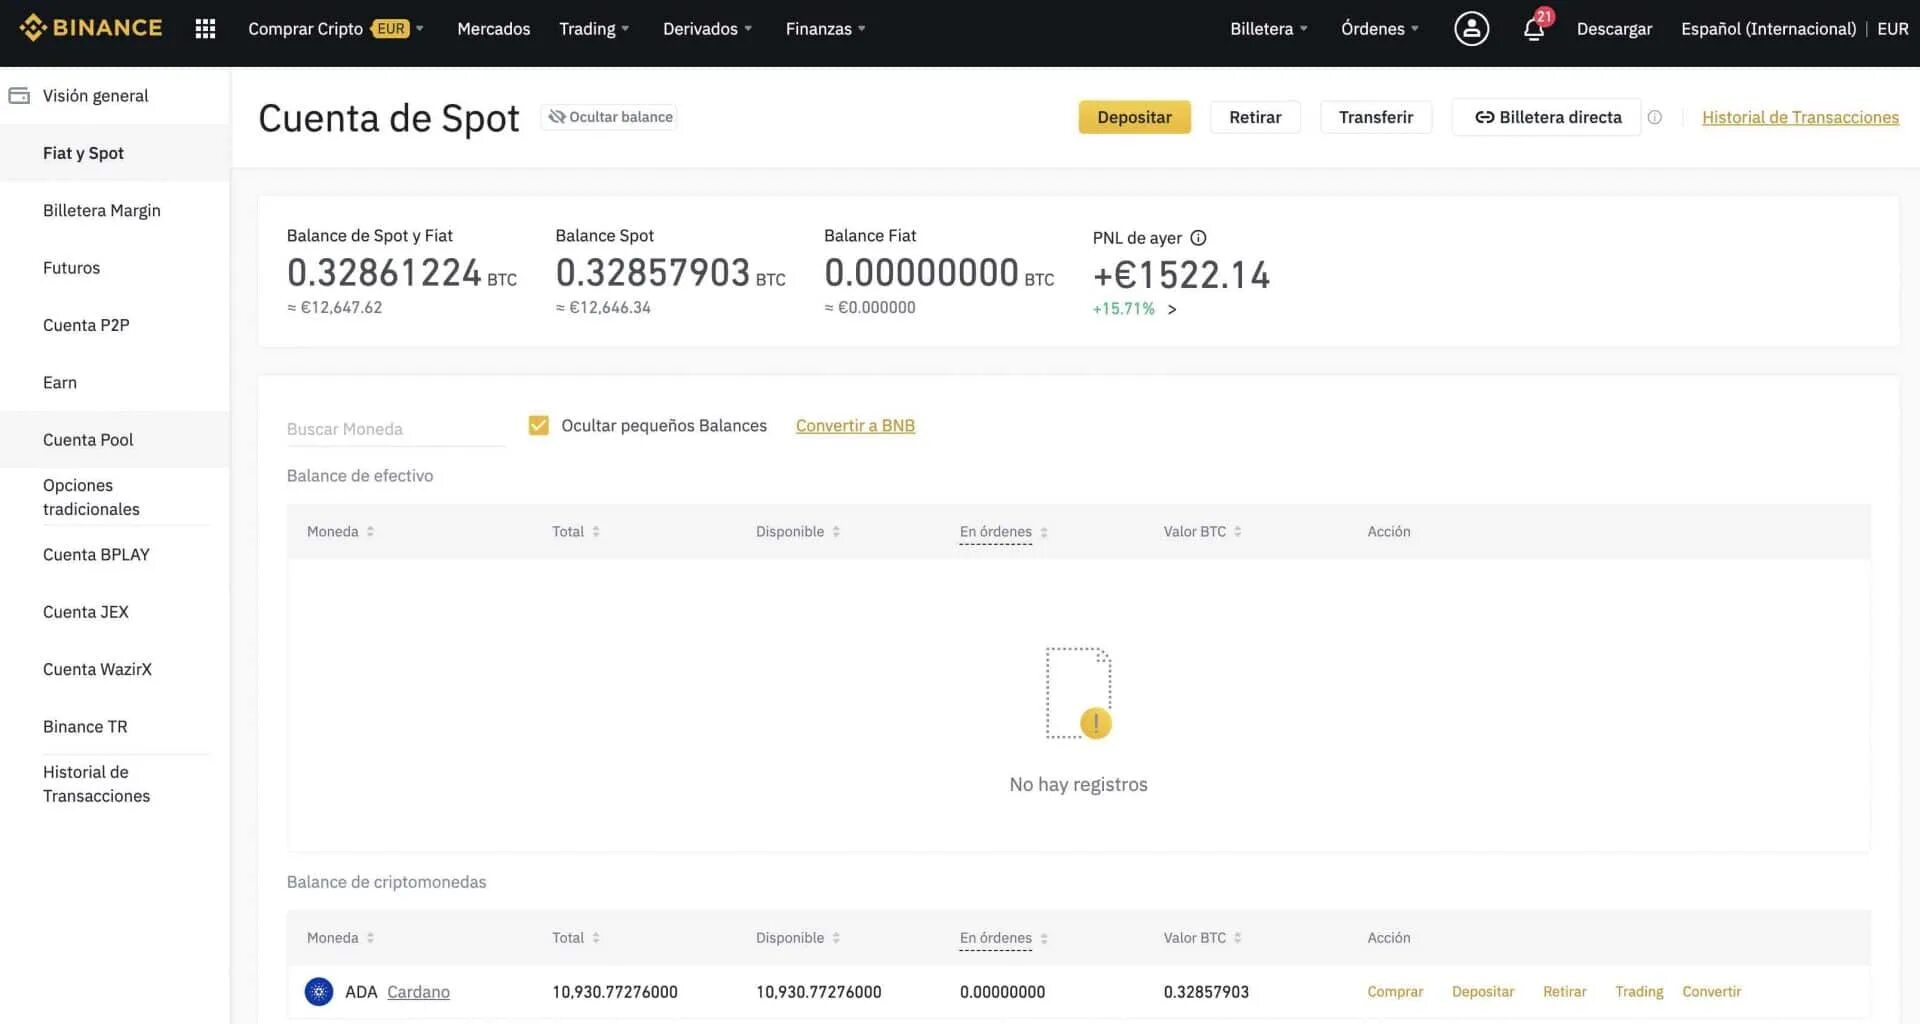Click Comprar in the ADA row

point(1395,992)
